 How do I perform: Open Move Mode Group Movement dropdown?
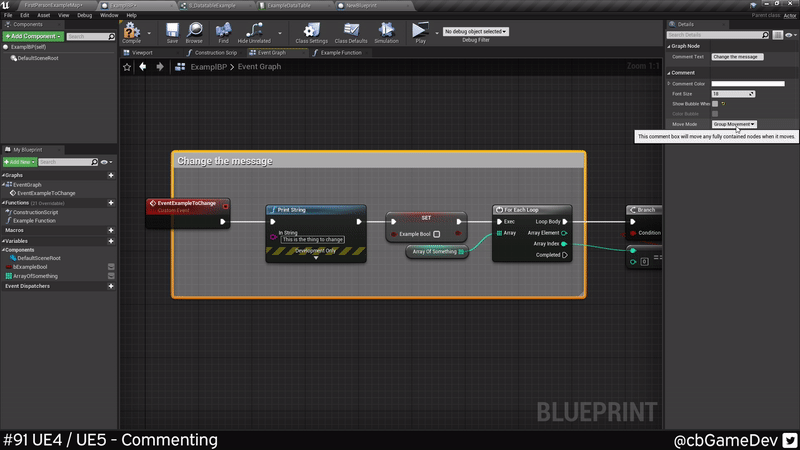point(734,124)
